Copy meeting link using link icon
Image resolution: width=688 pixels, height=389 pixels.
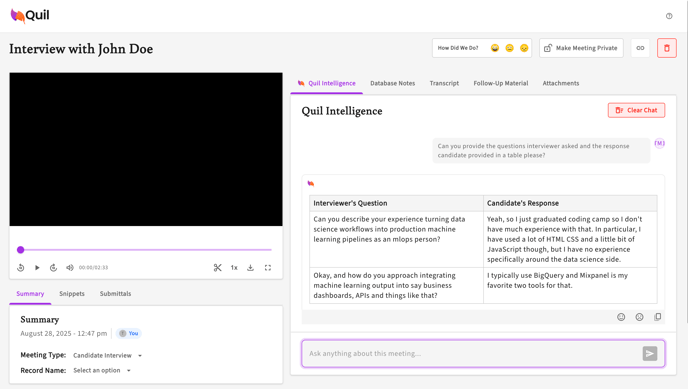point(640,48)
